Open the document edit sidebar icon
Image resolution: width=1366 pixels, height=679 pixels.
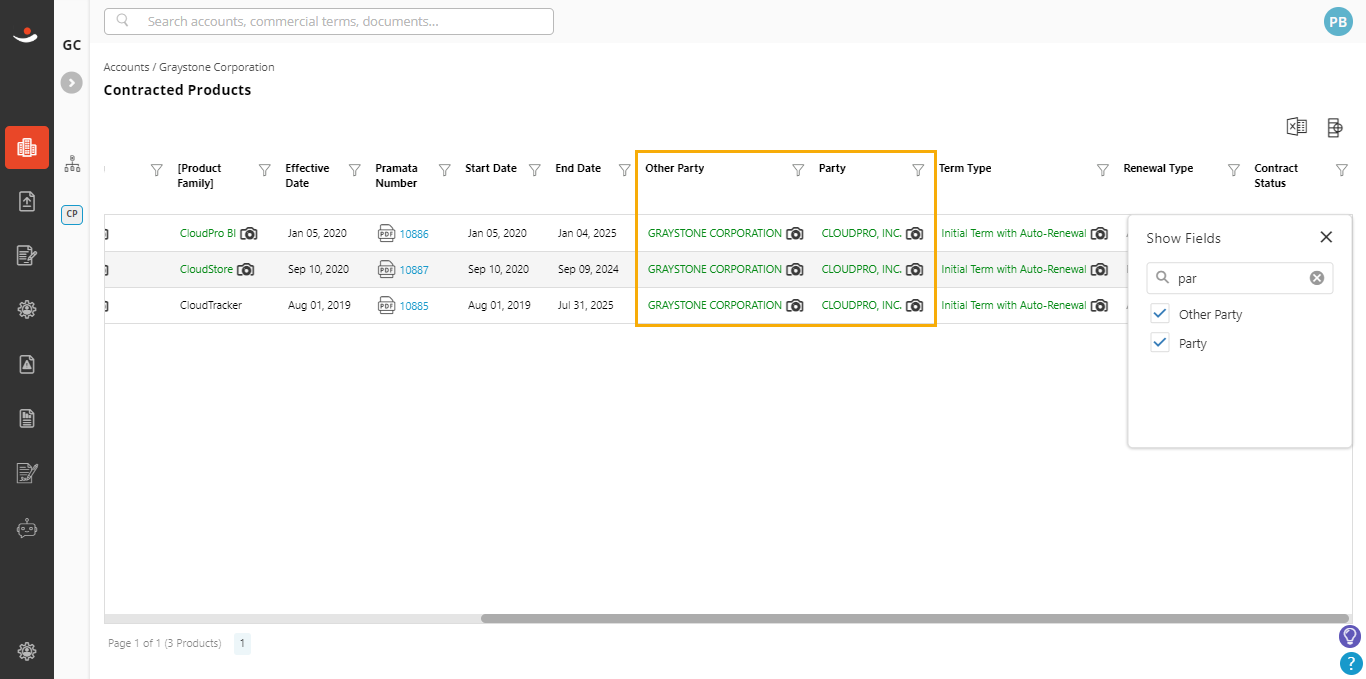click(x=27, y=256)
